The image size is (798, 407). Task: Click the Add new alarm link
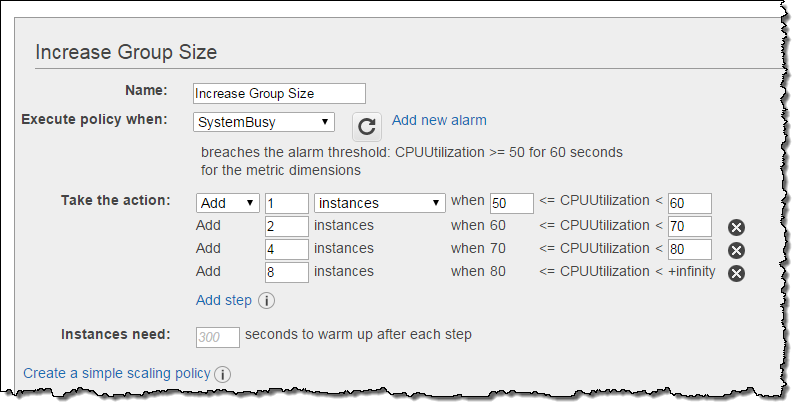(x=439, y=120)
